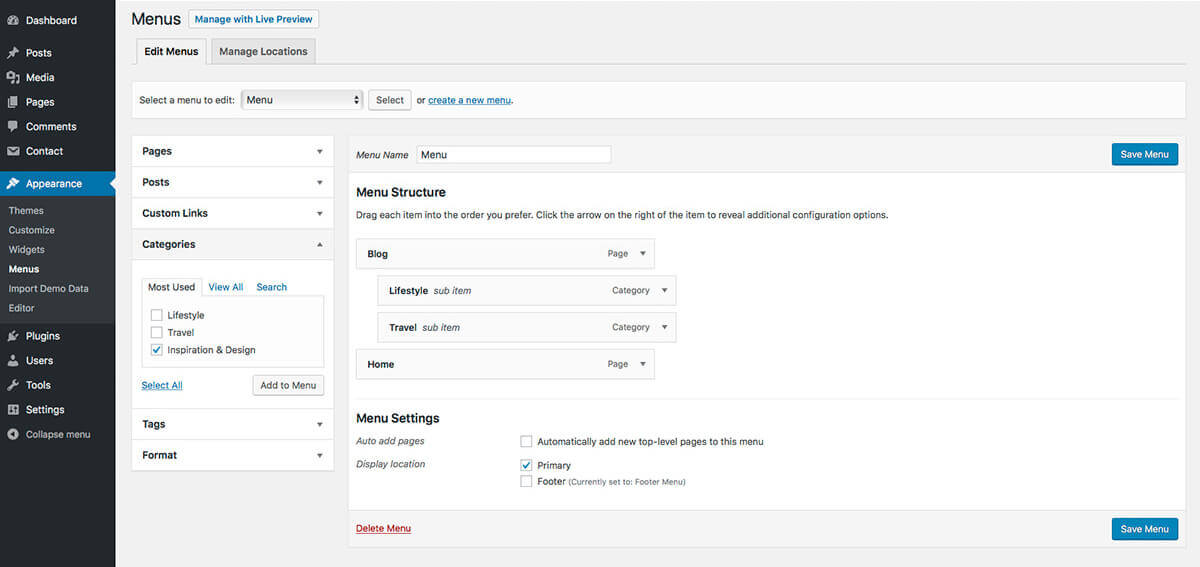Click the Add to Menu button
The image size is (1200, 567).
click(288, 385)
